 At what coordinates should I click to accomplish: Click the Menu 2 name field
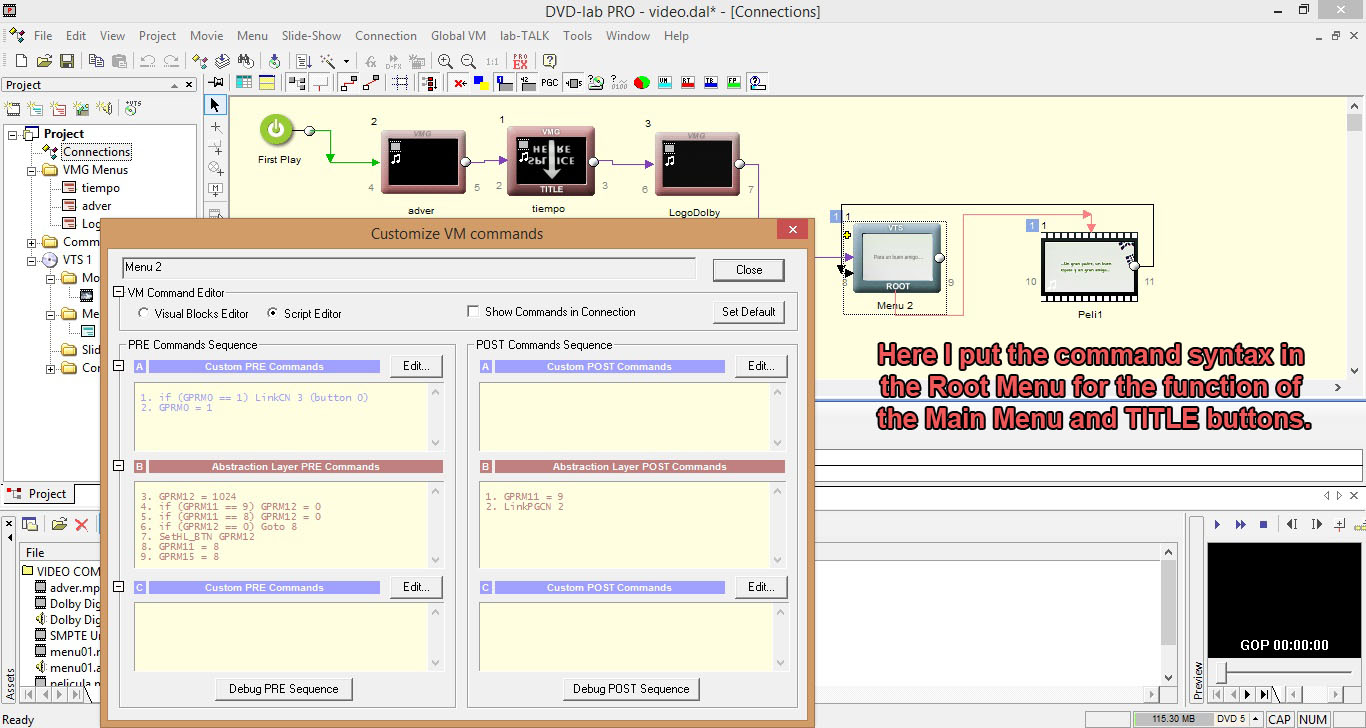(408, 268)
